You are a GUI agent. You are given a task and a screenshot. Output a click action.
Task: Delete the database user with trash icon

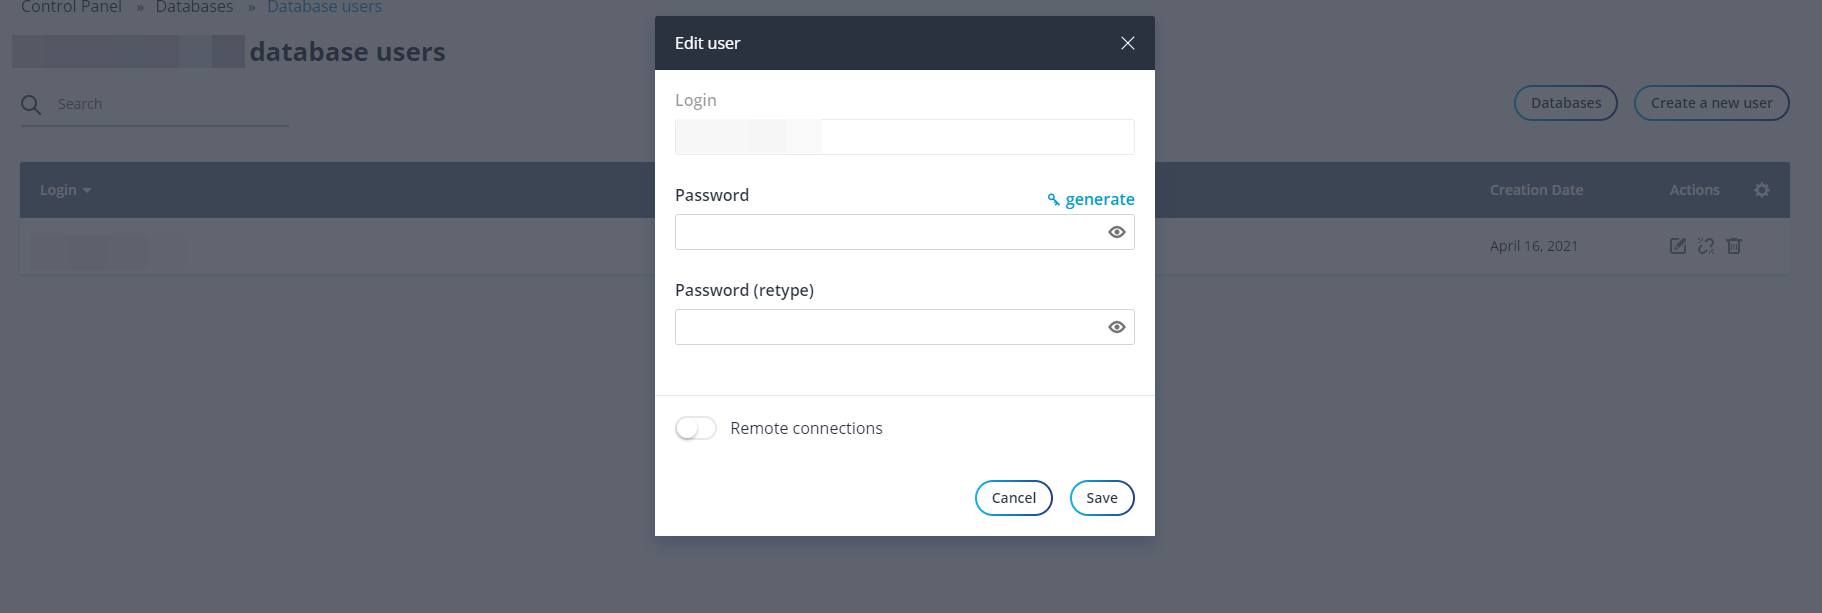click(1734, 246)
